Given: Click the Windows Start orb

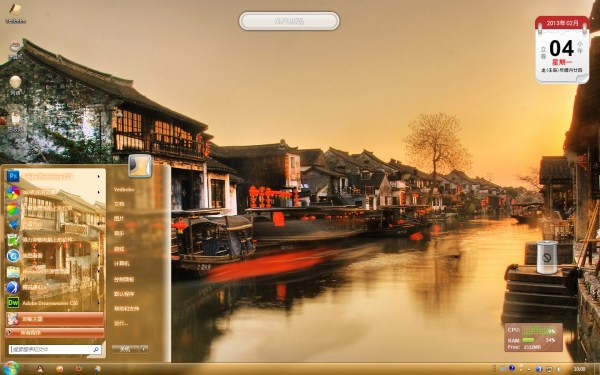Looking at the screenshot, I should [10, 368].
